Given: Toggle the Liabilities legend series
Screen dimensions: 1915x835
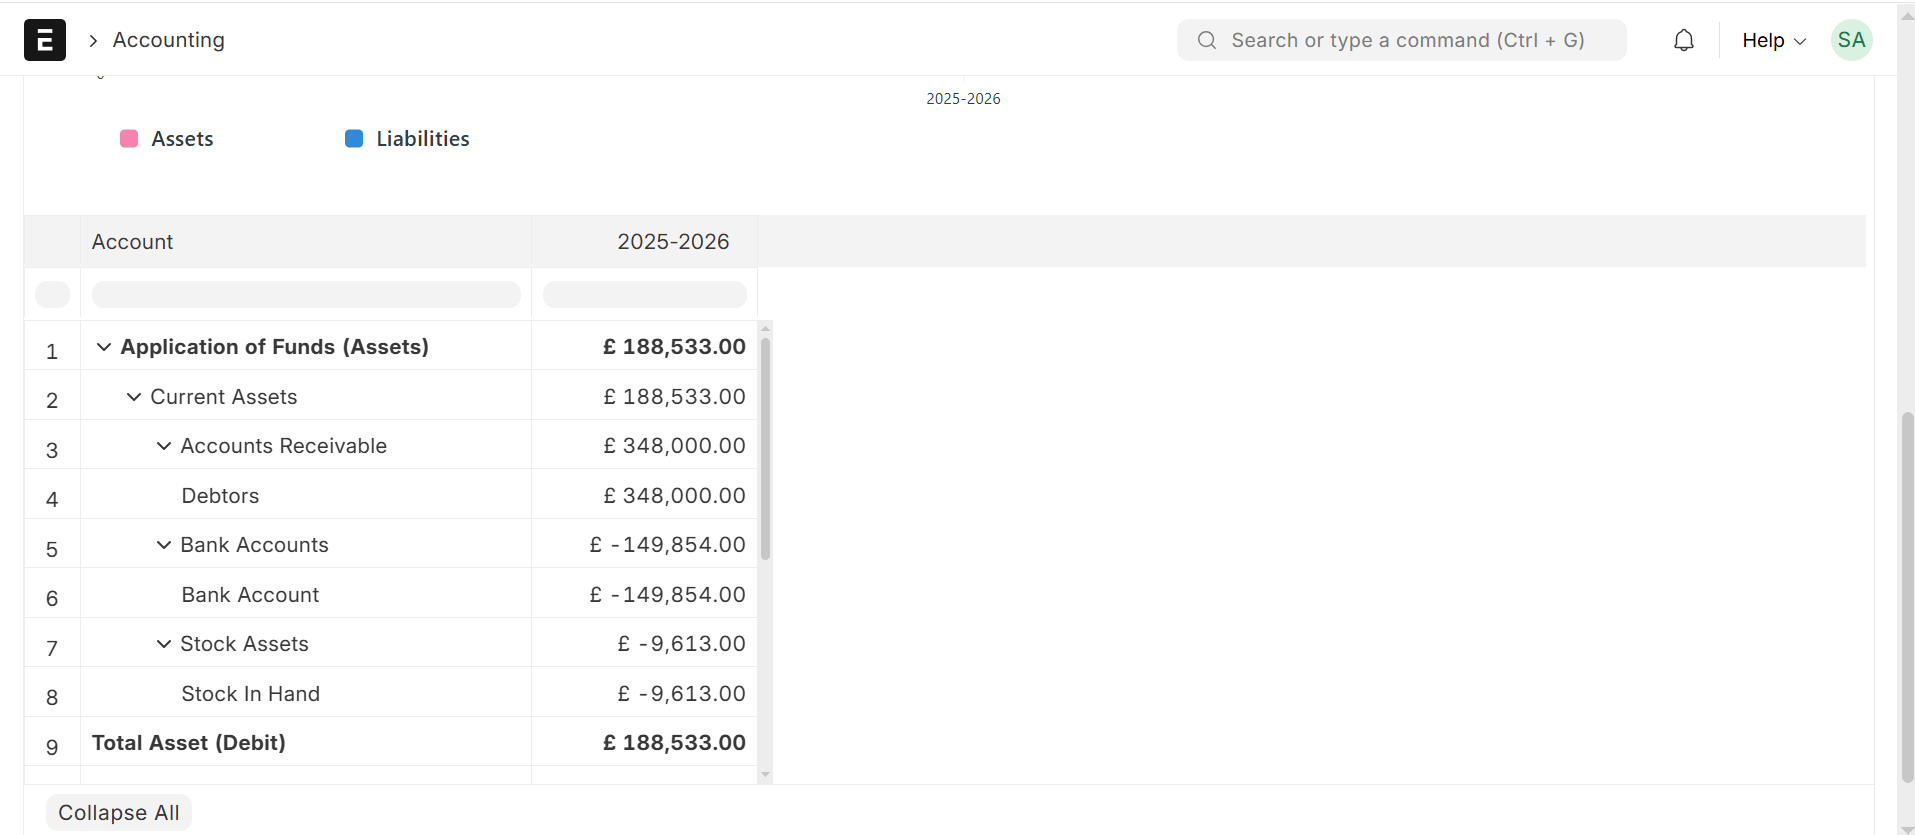Looking at the screenshot, I should pos(407,139).
